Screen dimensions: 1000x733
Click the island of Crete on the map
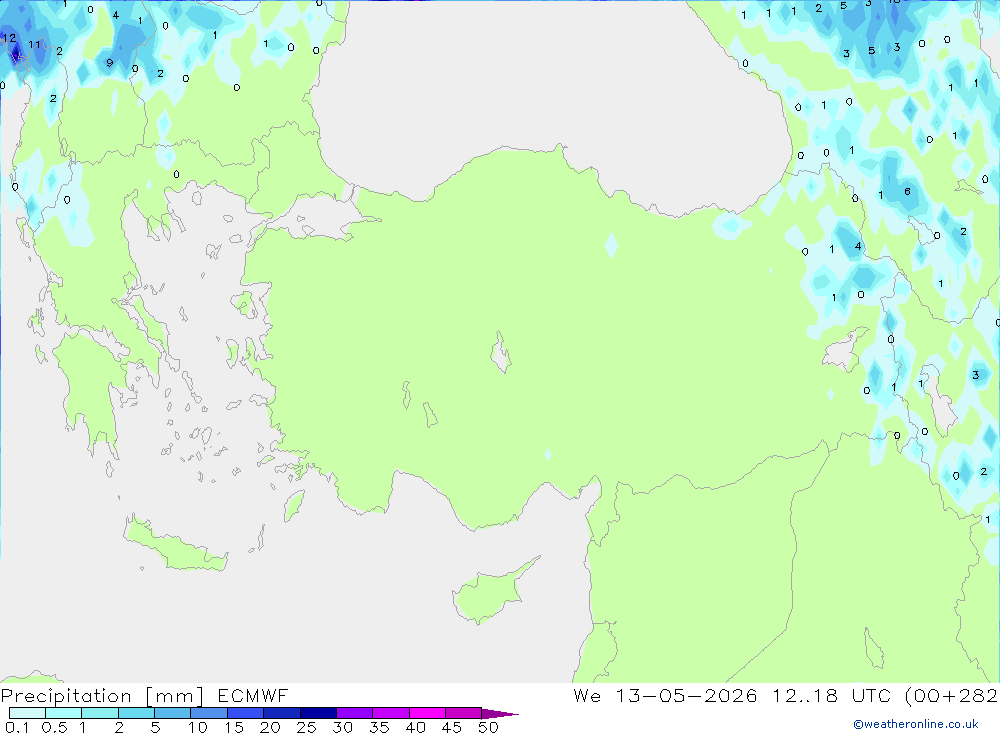[173, 544]
